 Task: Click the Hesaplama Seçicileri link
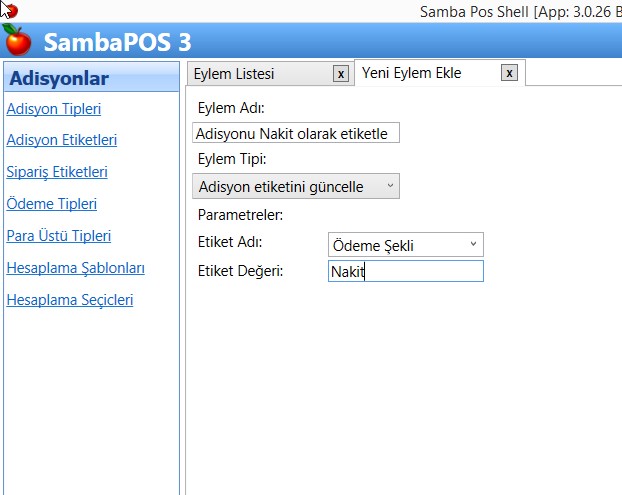coord(70,300)
